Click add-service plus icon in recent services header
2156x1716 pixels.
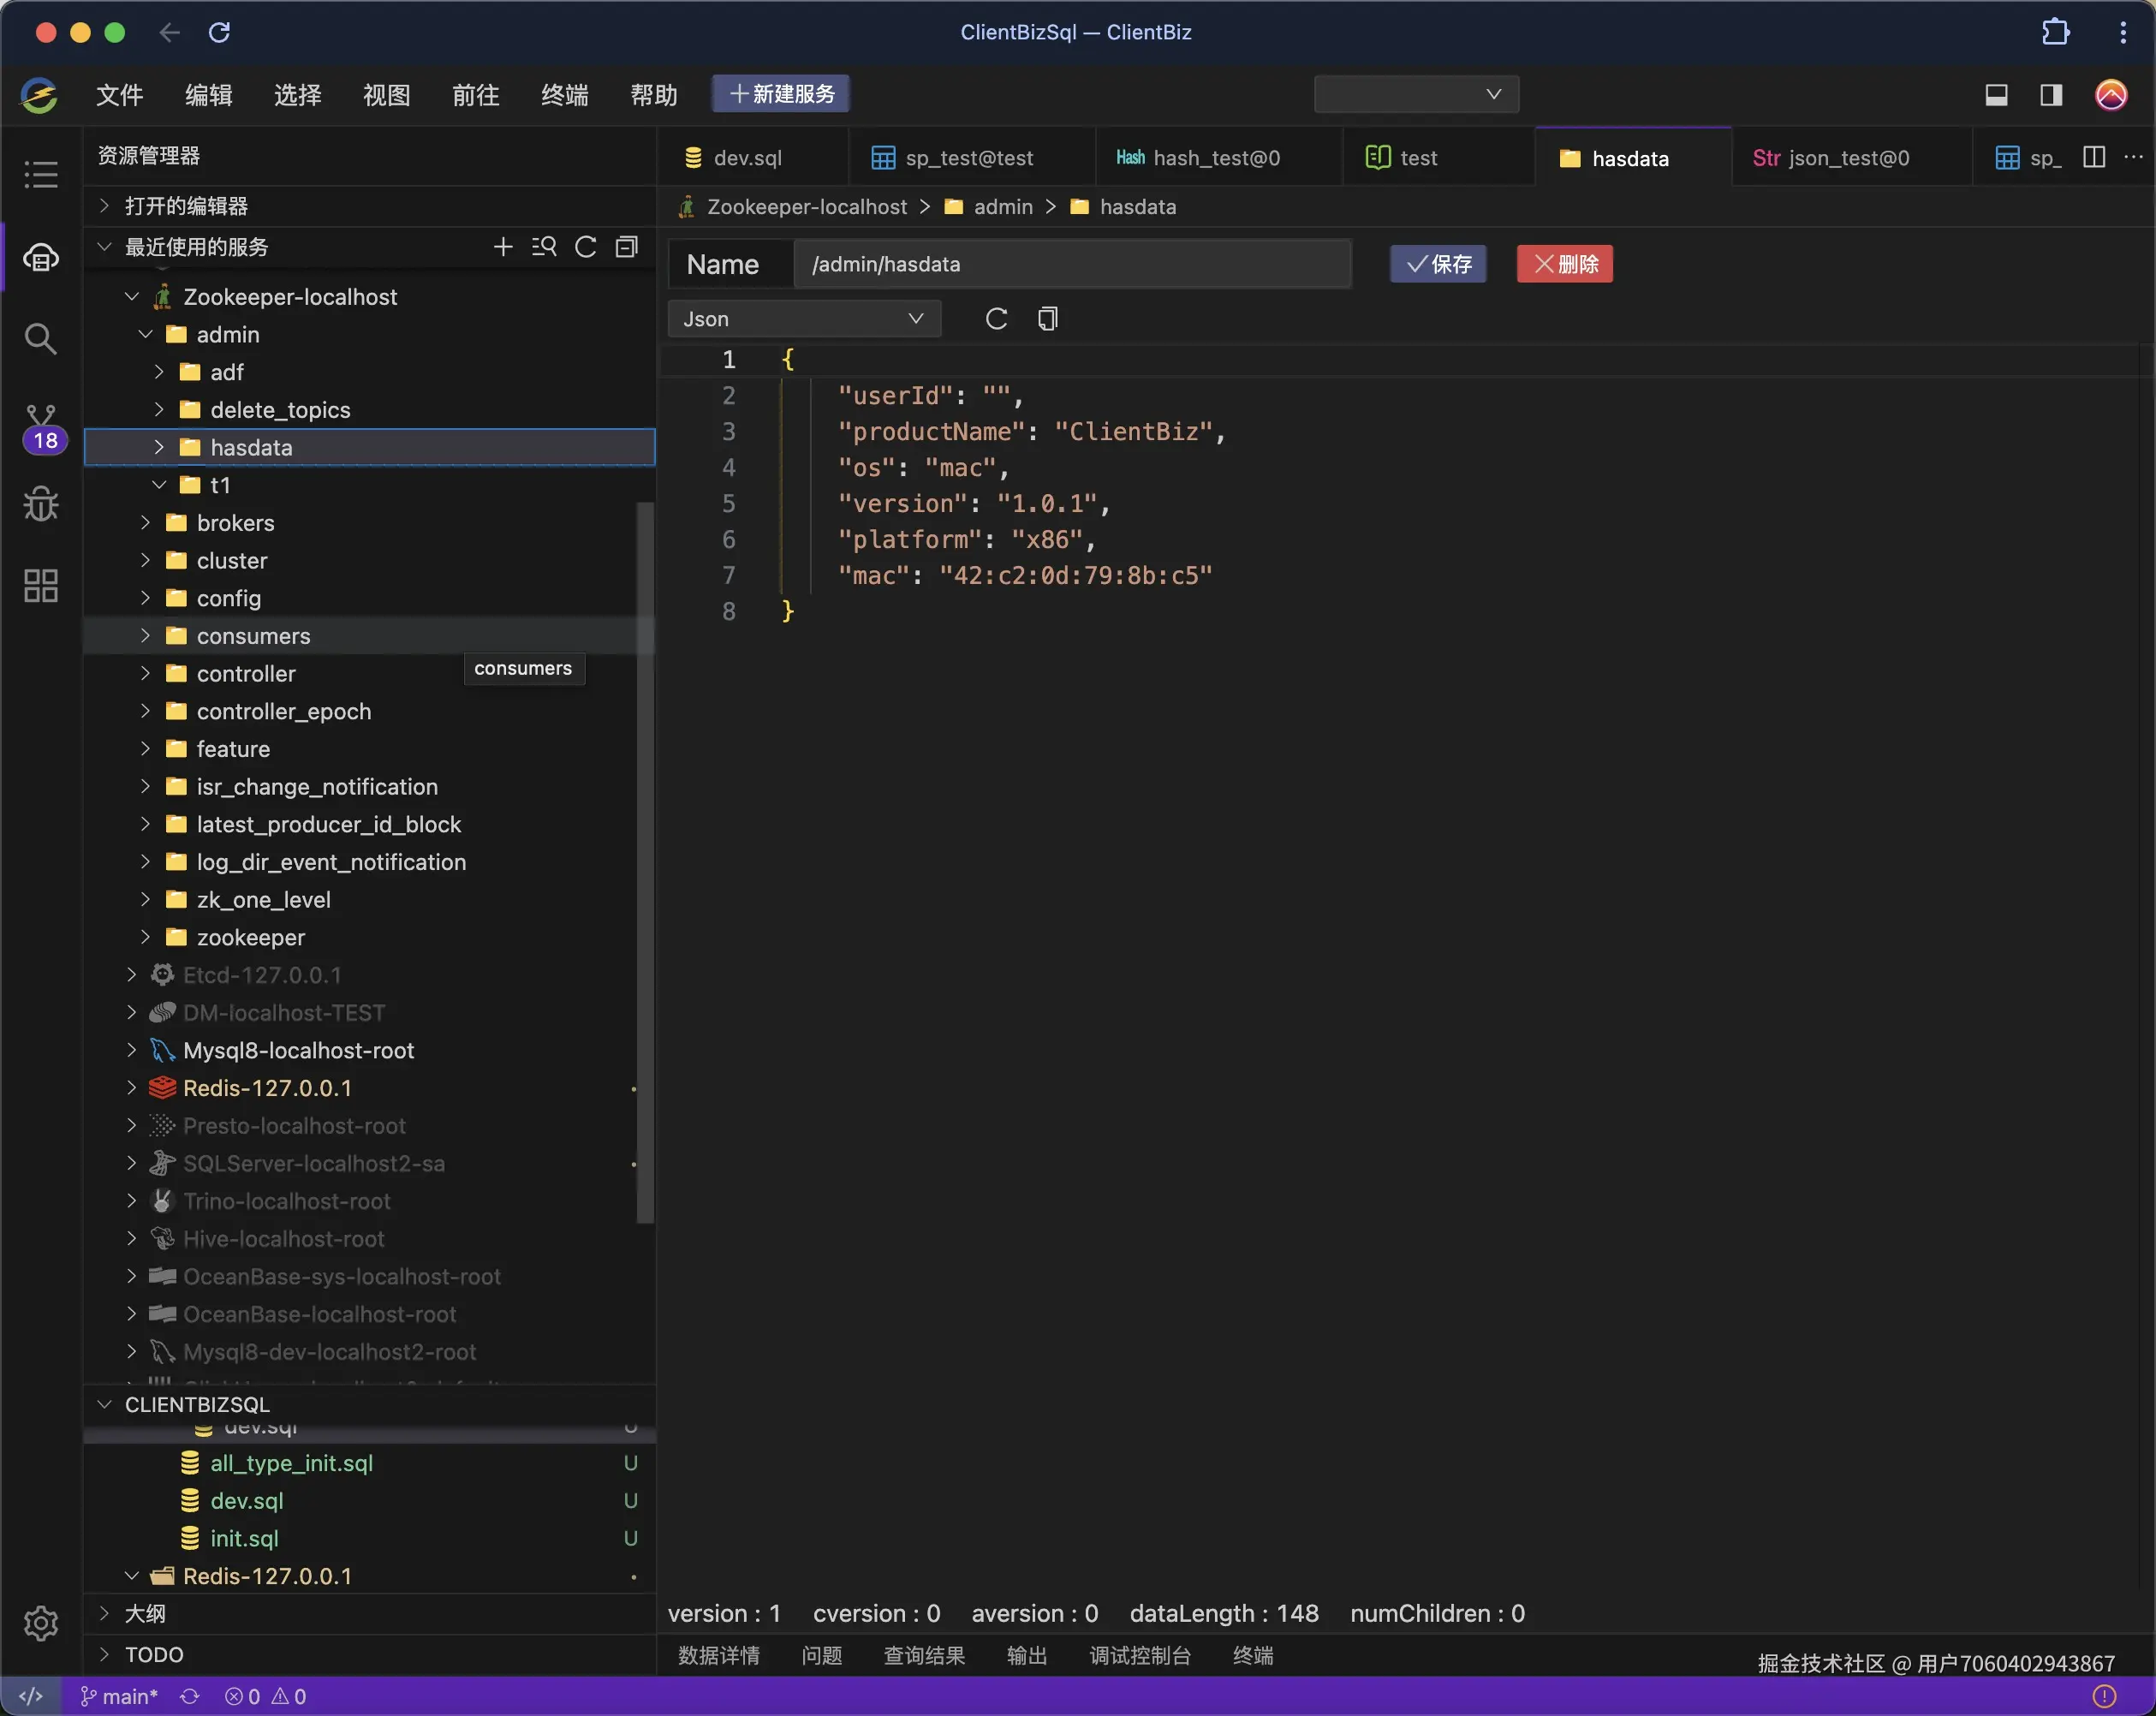[x=503, y=246]
